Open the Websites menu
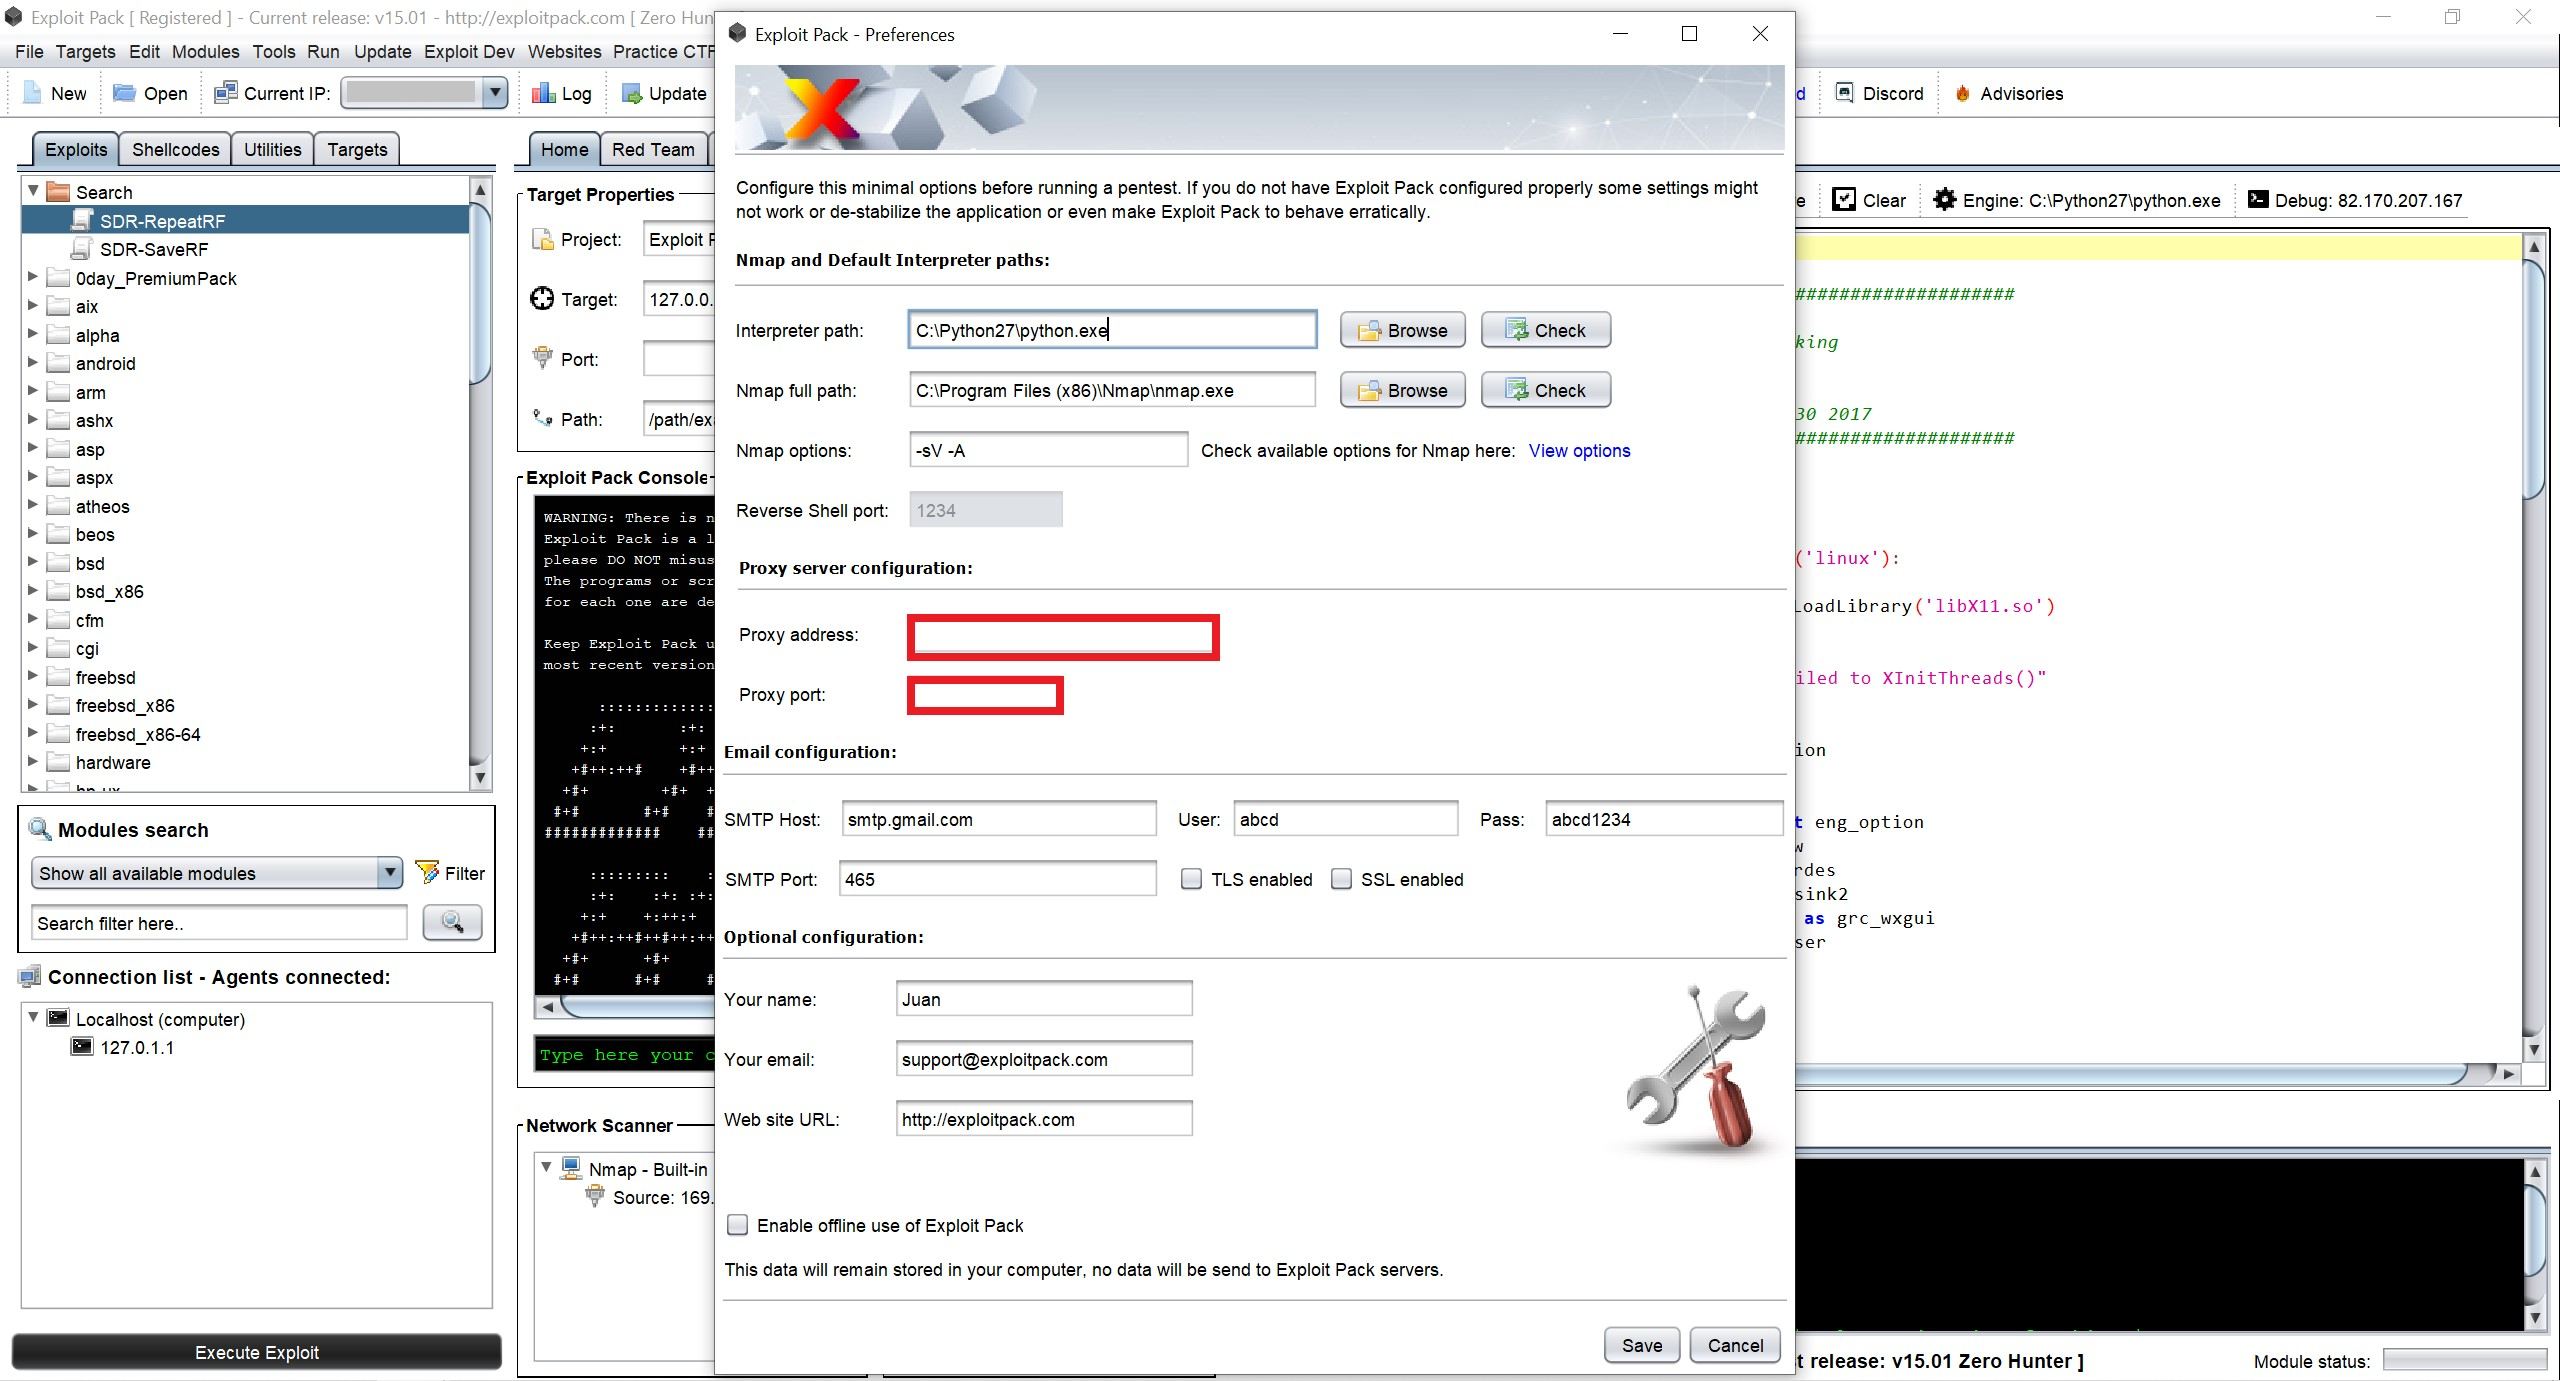The height and width of the screenshot is (1381, 2560). (x=564, y=51)
